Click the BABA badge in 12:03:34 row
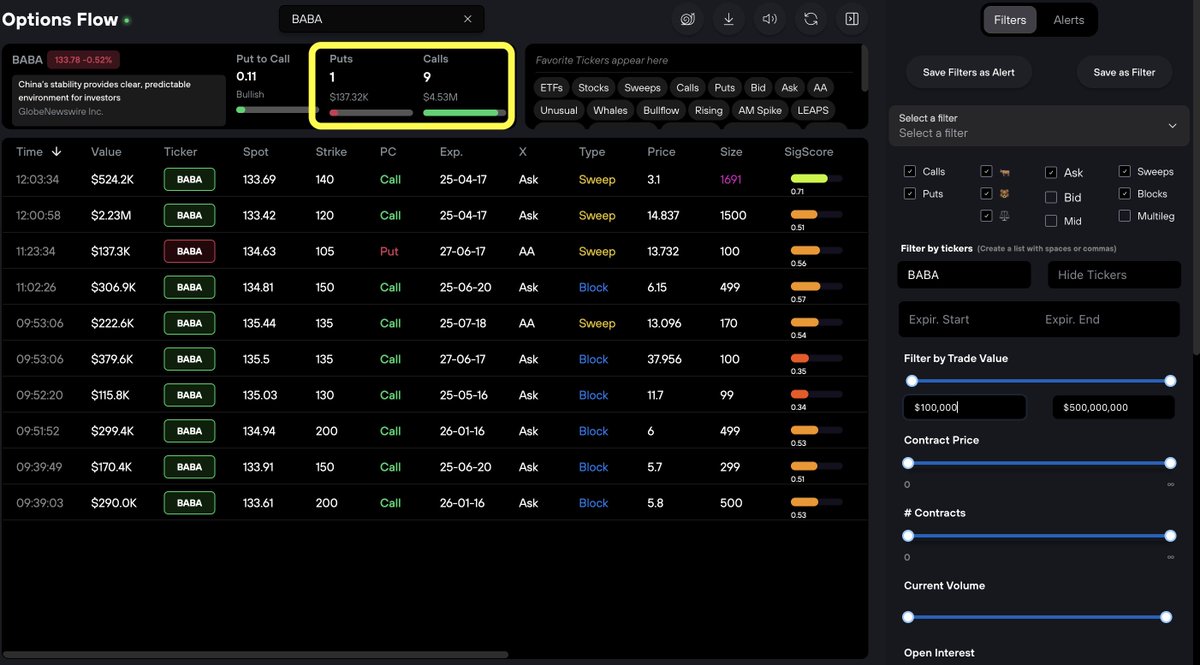This screenshot has width=1200, height=665. coord(189,180)
